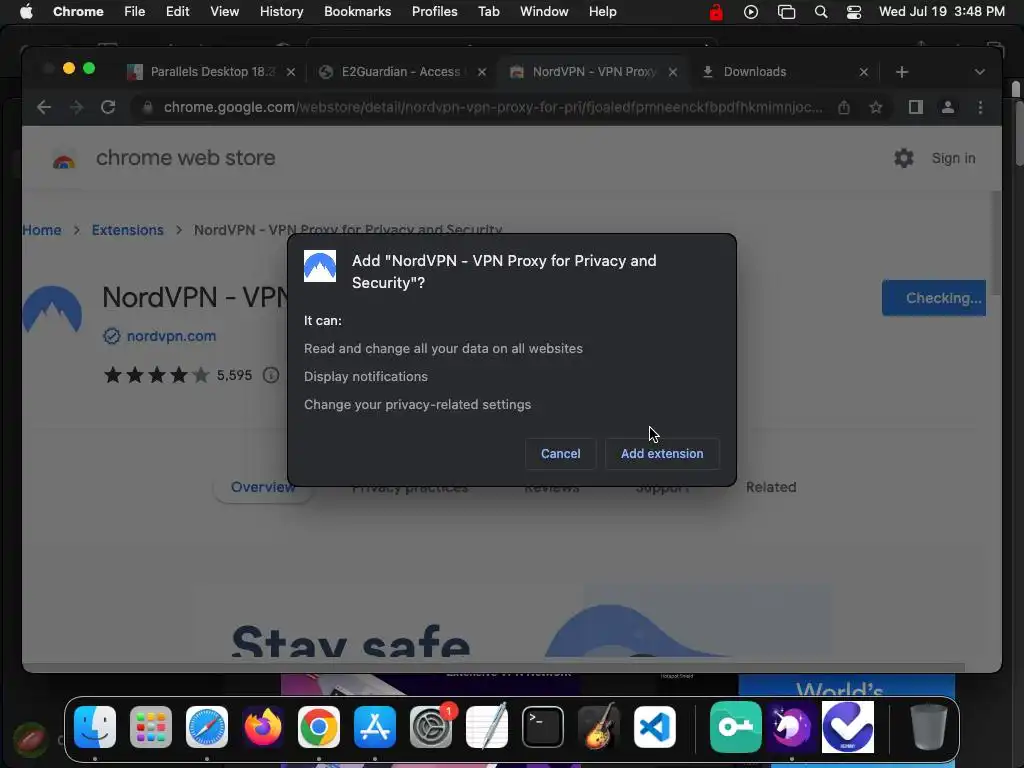Open Chrome three-dot menu
Viewport: 1024px width, 768px height.
click(x=980, y=107)
